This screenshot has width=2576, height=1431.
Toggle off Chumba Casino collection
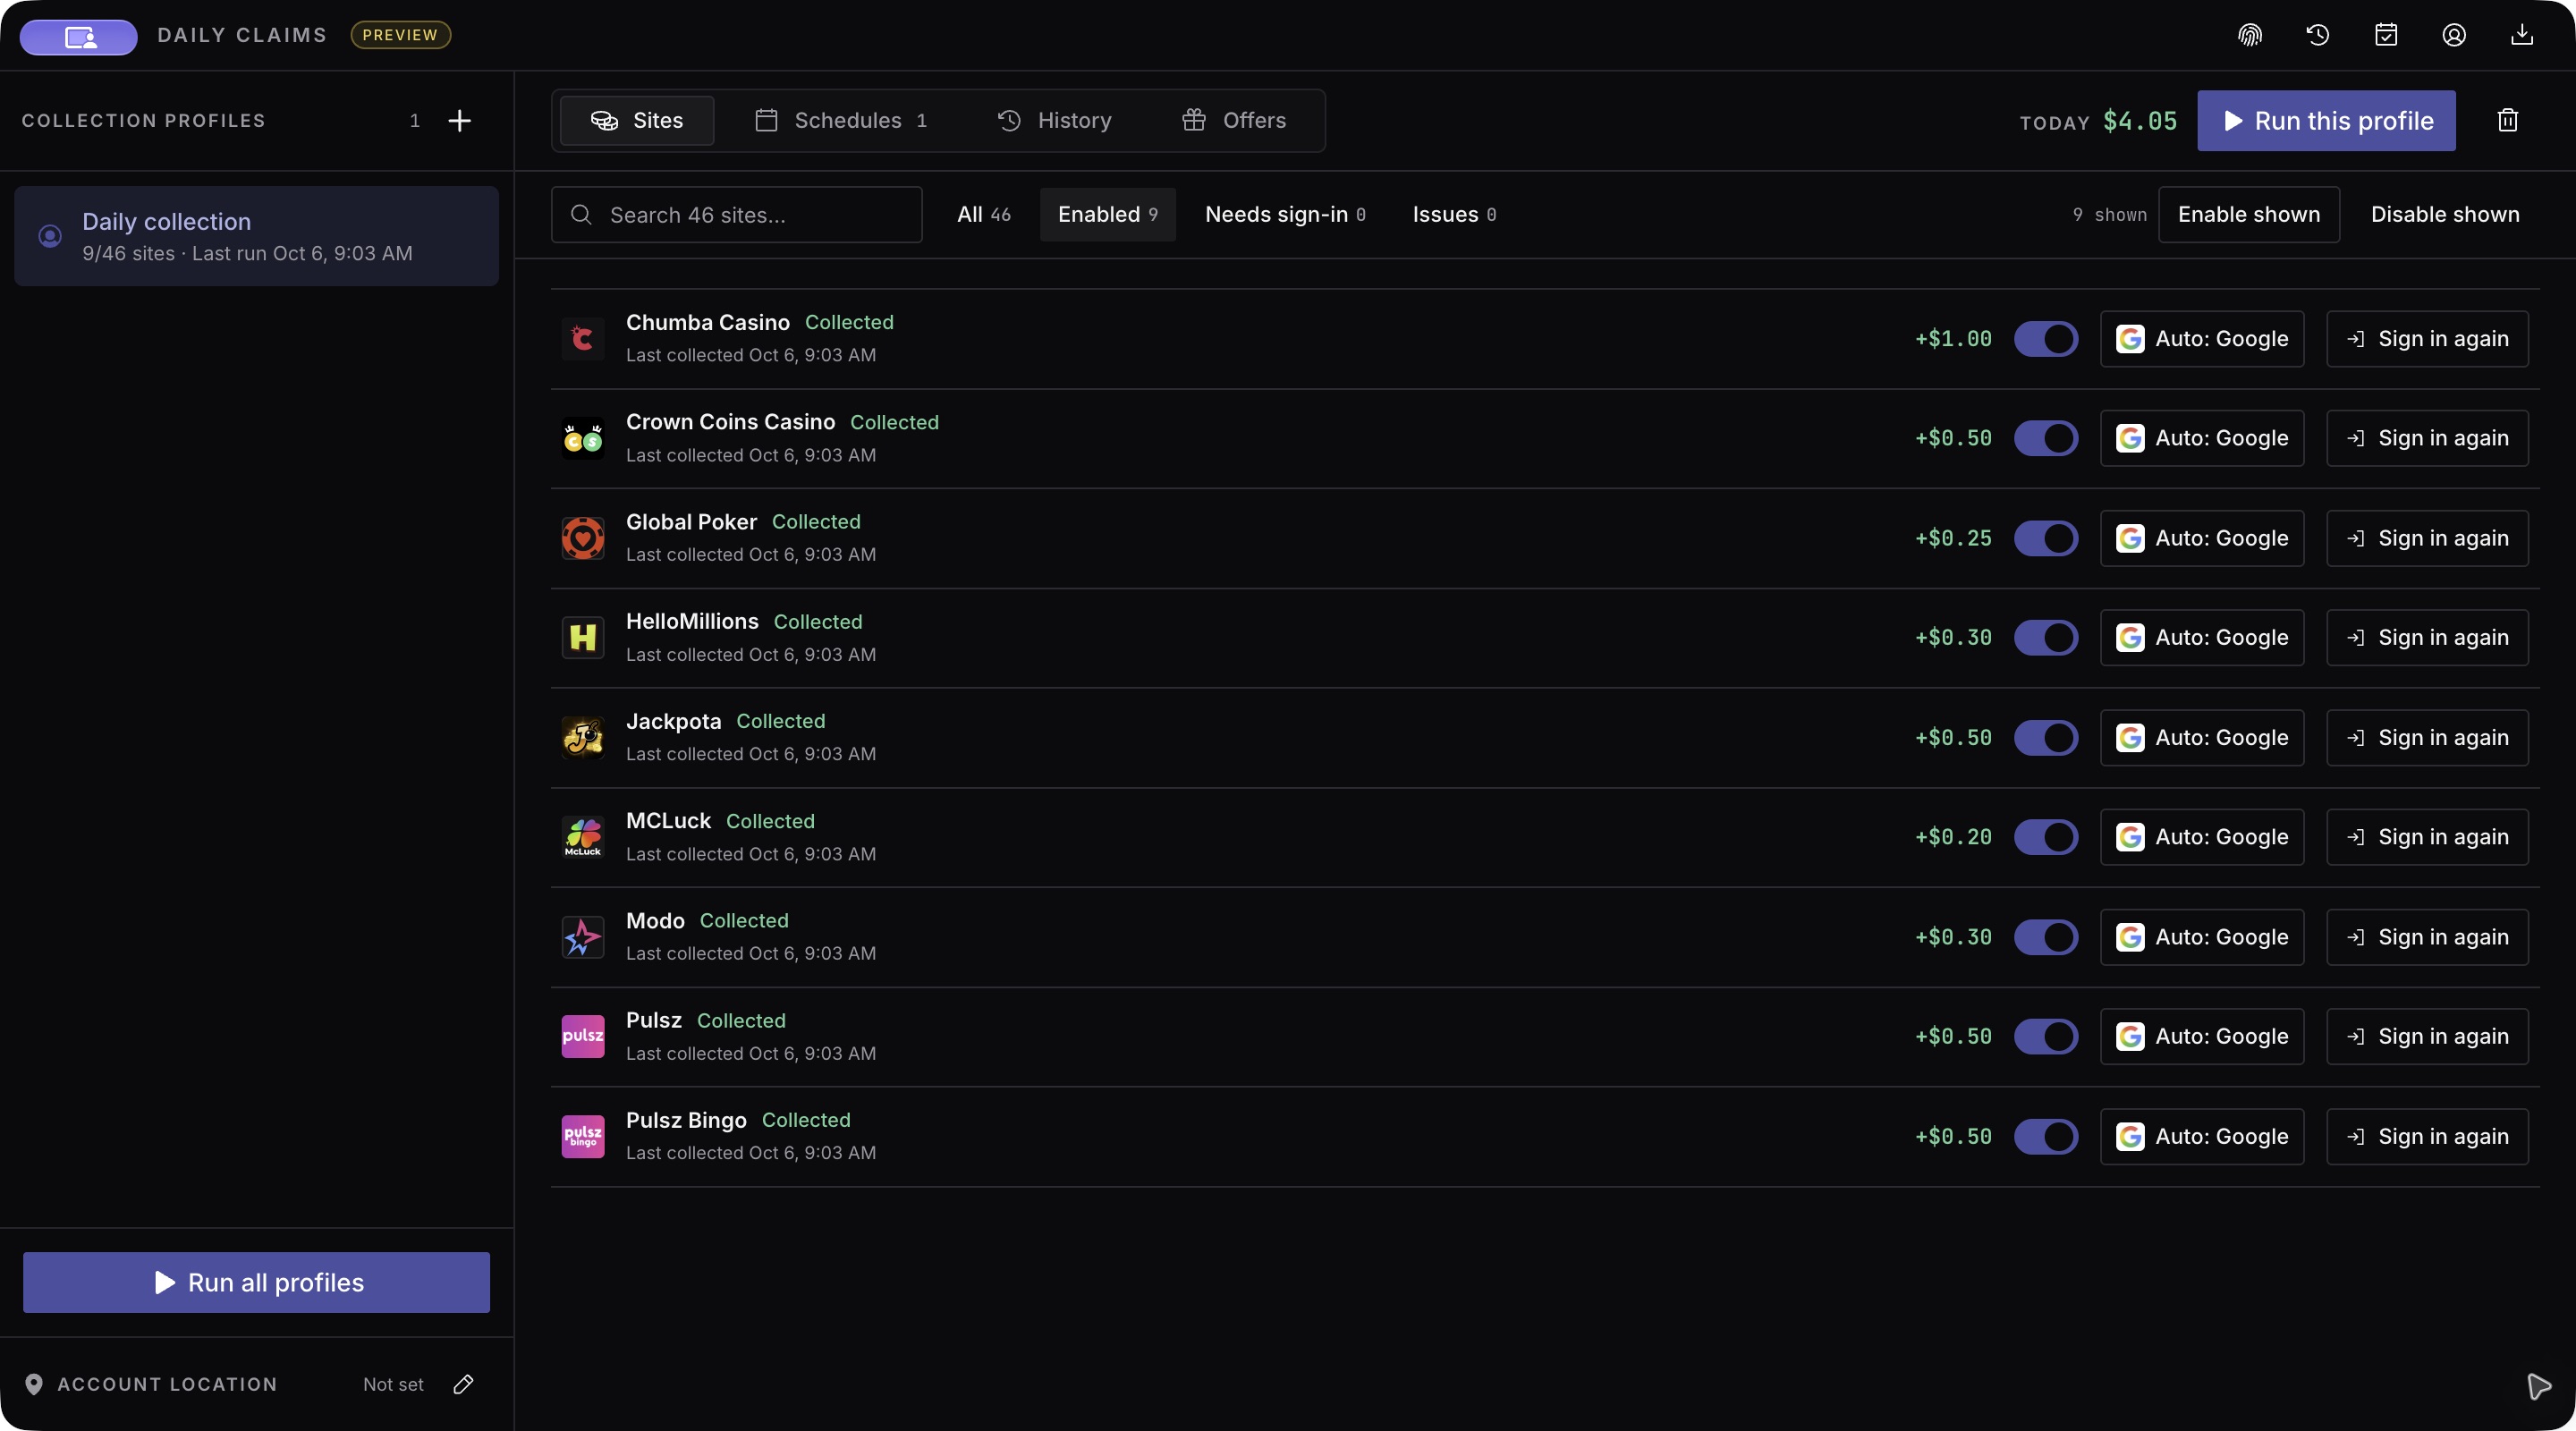pyautogui.click(x=2045, y=339)
